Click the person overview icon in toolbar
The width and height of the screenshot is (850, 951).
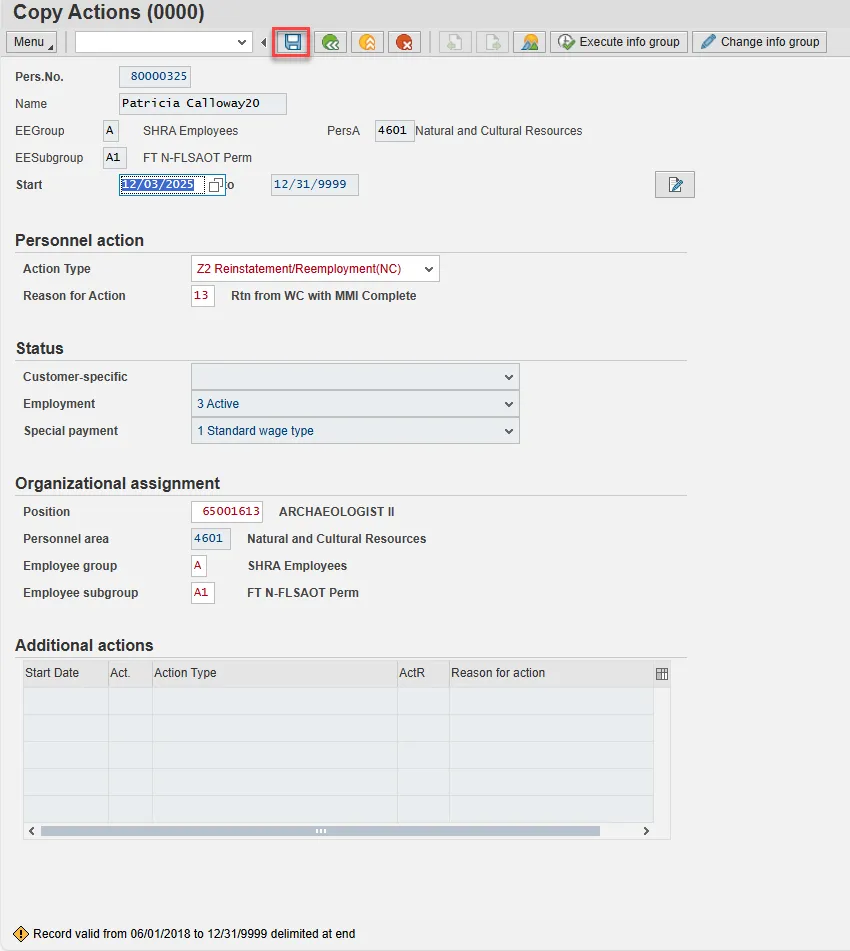tap(527, 42)
